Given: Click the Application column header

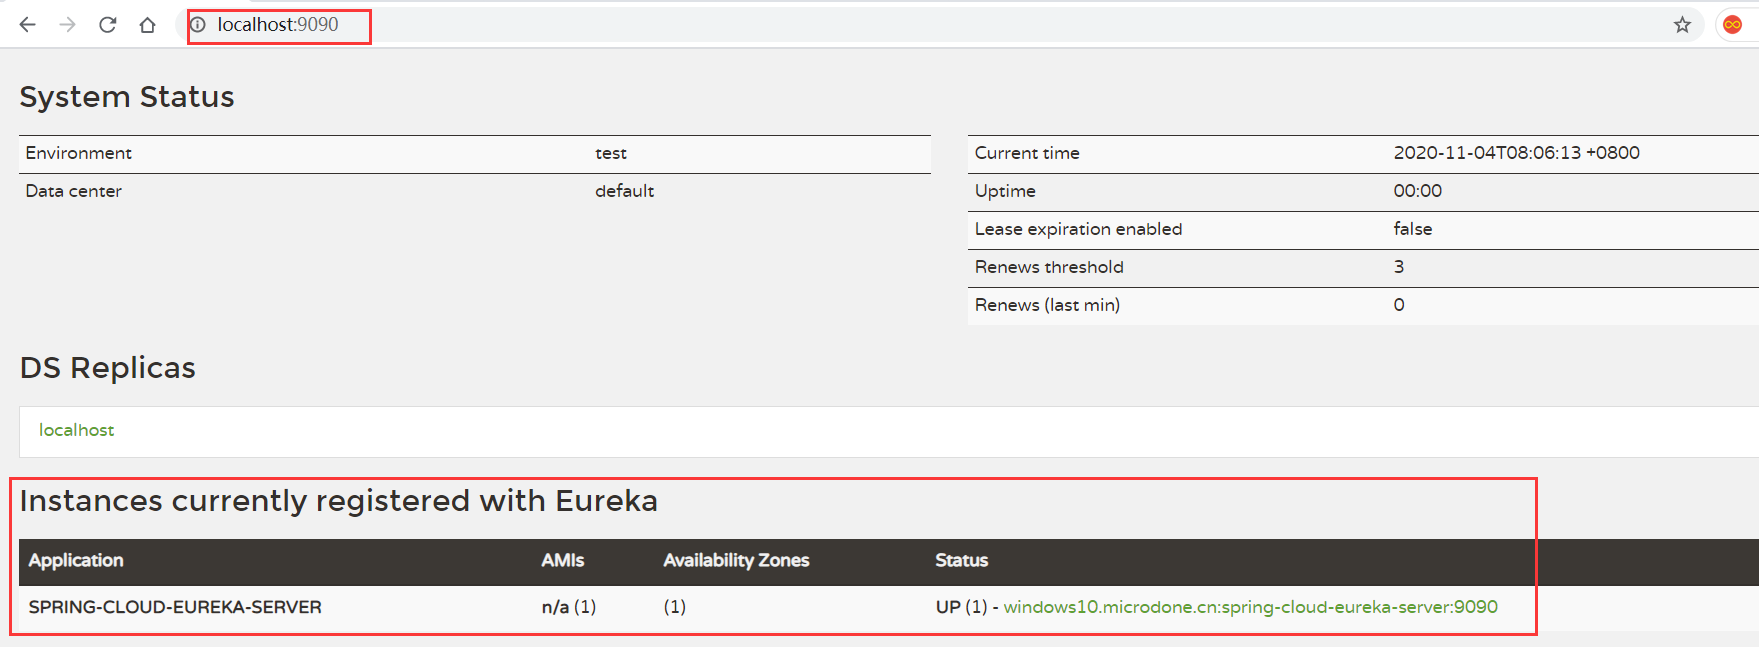Looking at the screenshot, I should [76, 561].
